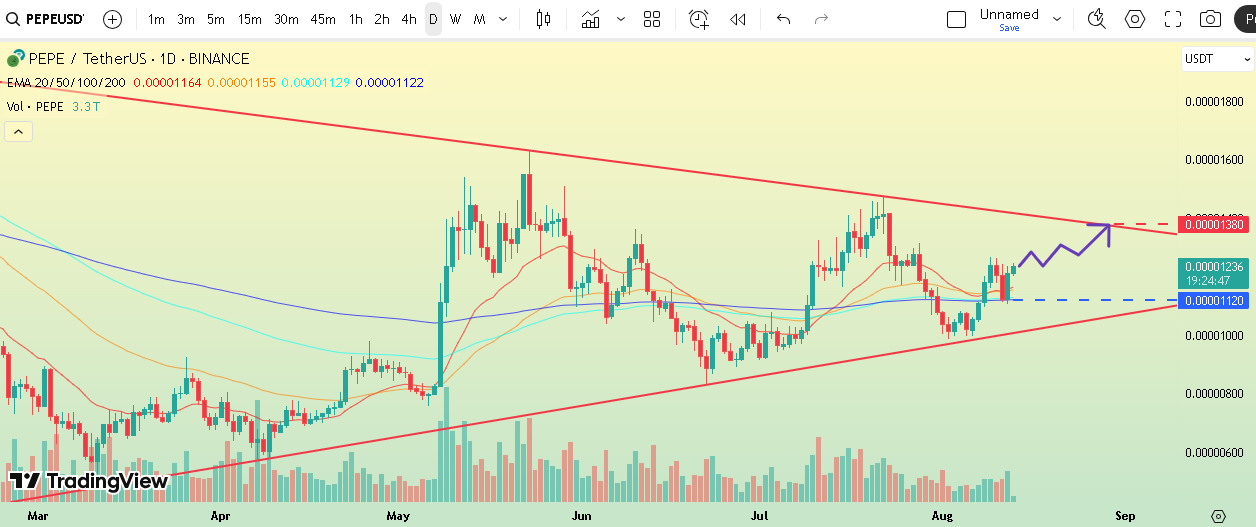This screenshot has height=527, width=1256.
Task: Select the EMA 20/50/100/200 indicator legend
Action: pos(66,83)
